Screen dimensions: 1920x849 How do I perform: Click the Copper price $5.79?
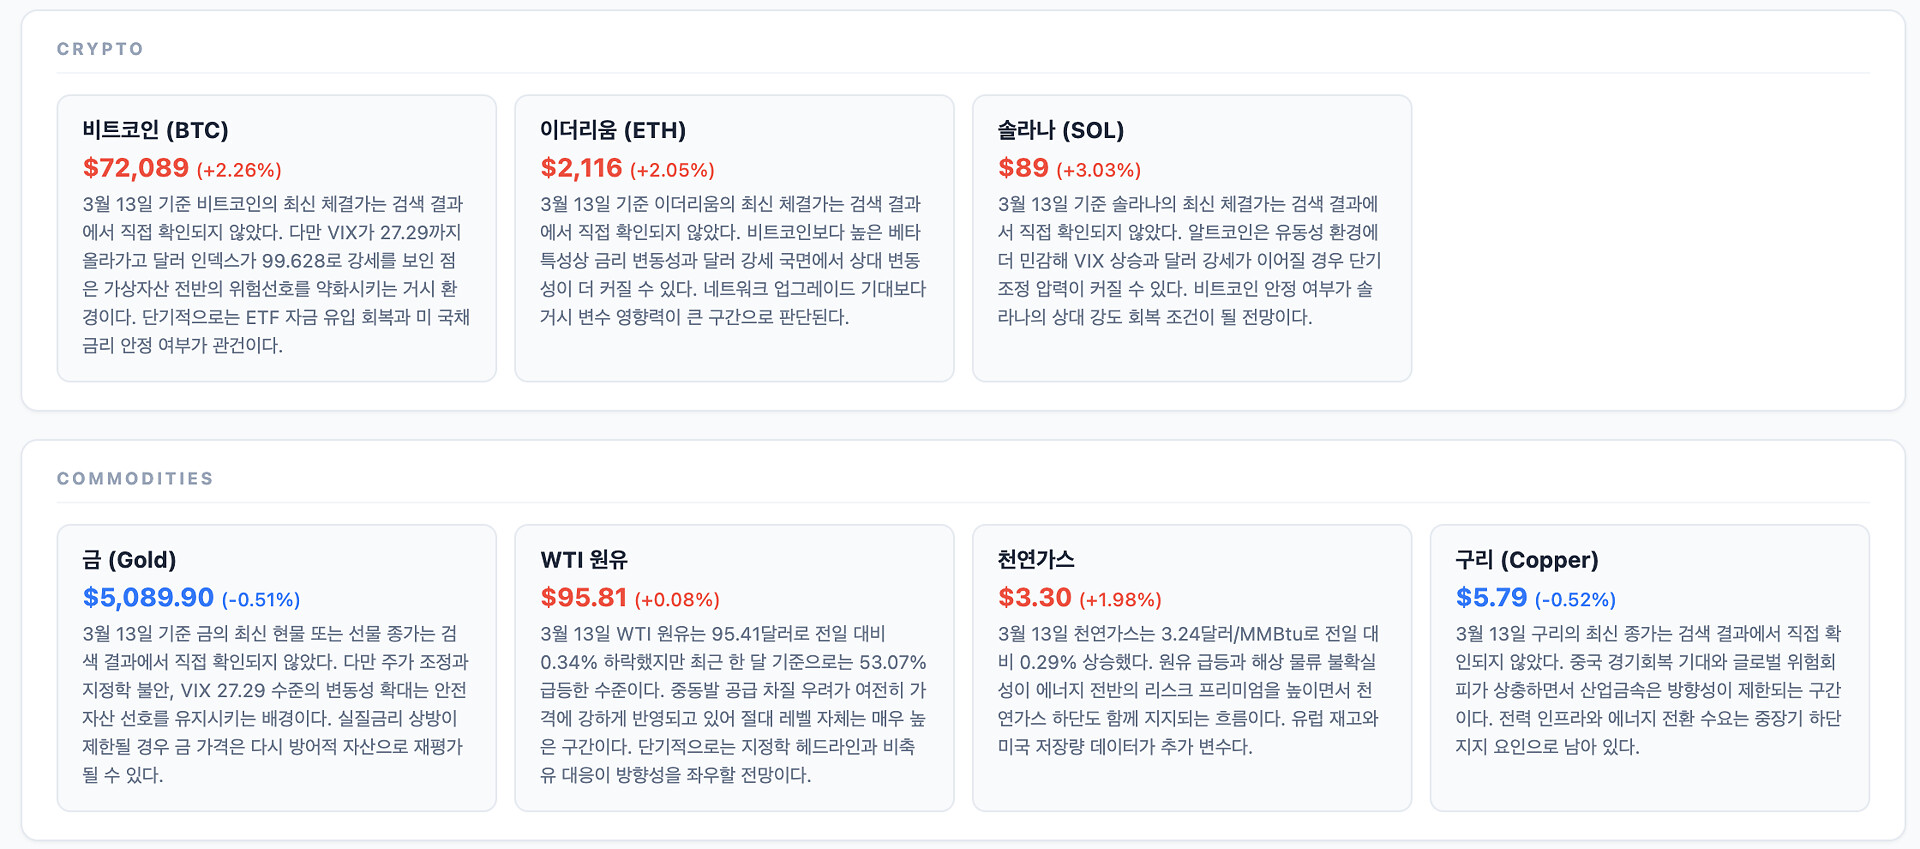coord(1491,598)
